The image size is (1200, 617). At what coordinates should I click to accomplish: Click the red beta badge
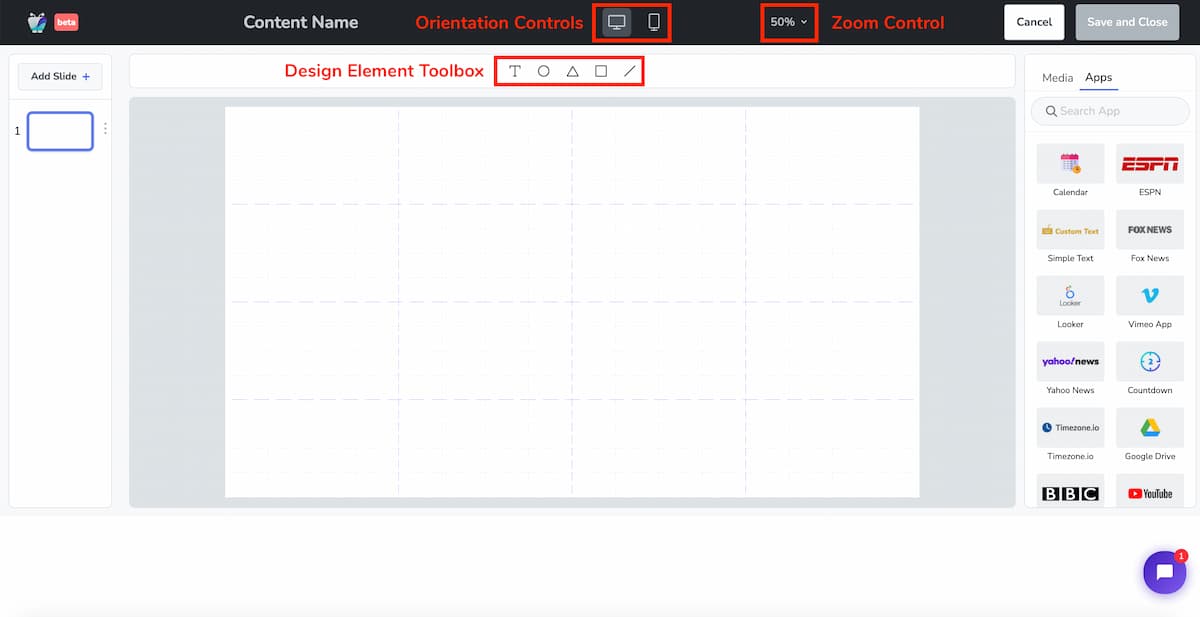pos(66,22)
